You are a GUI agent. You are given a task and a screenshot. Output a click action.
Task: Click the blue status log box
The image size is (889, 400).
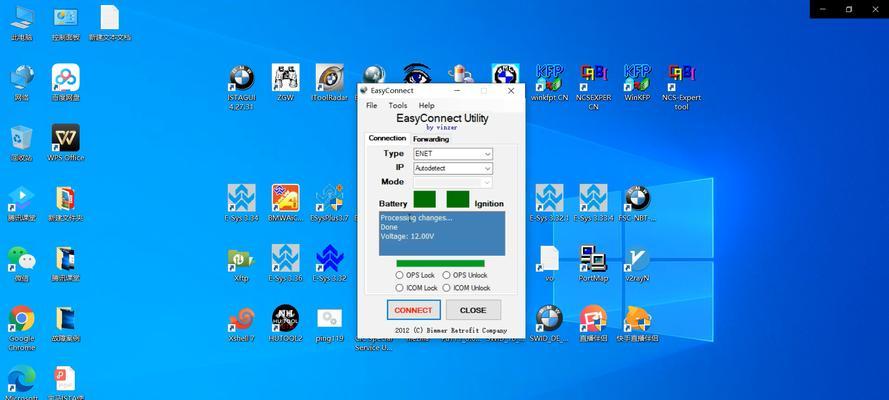(x=442, y=233)
